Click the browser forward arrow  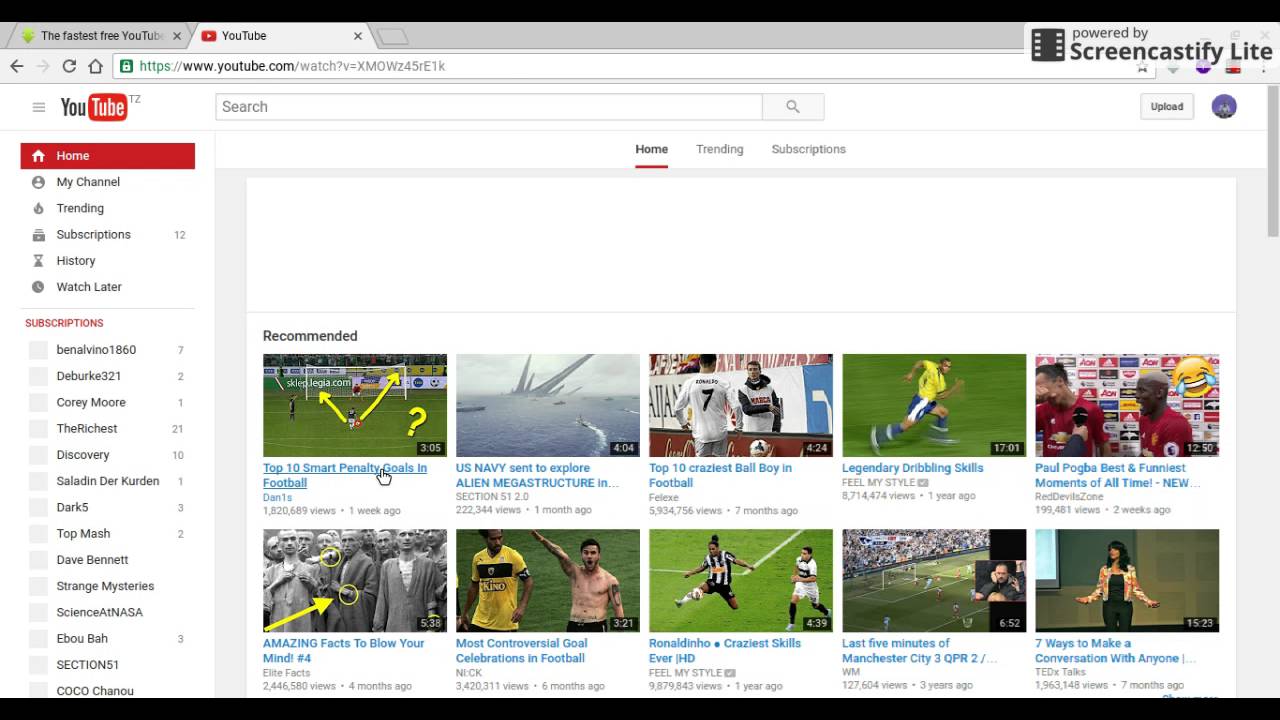click(x=43, y=66)
